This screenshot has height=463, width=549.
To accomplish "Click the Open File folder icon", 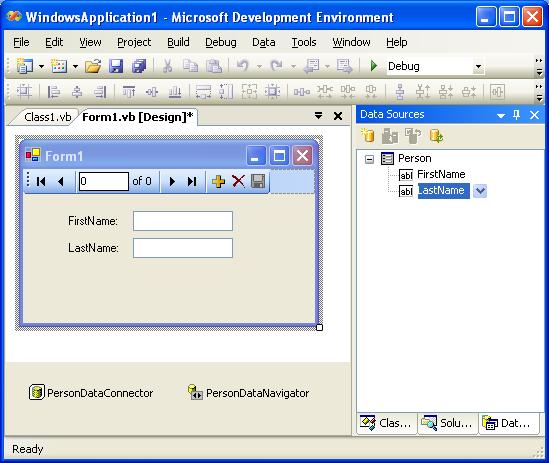I will (x=93, y=66).
